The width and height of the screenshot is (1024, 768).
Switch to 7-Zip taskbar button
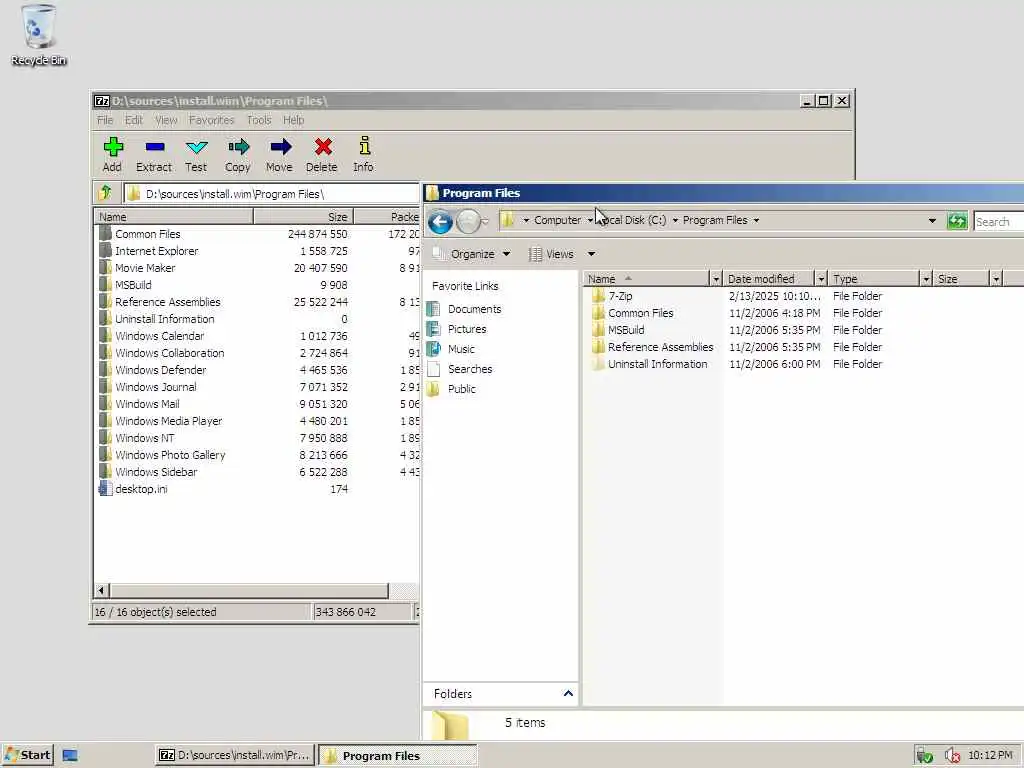pos(235,756)
